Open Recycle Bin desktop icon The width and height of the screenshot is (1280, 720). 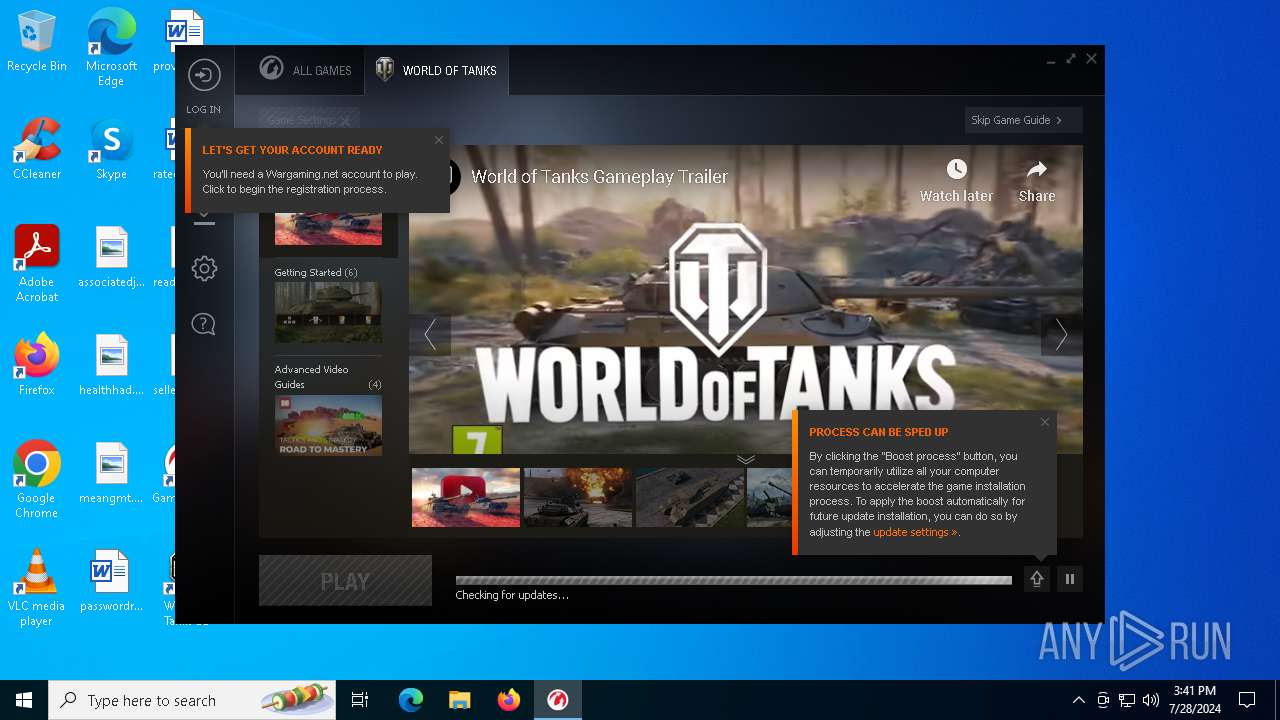37,41
